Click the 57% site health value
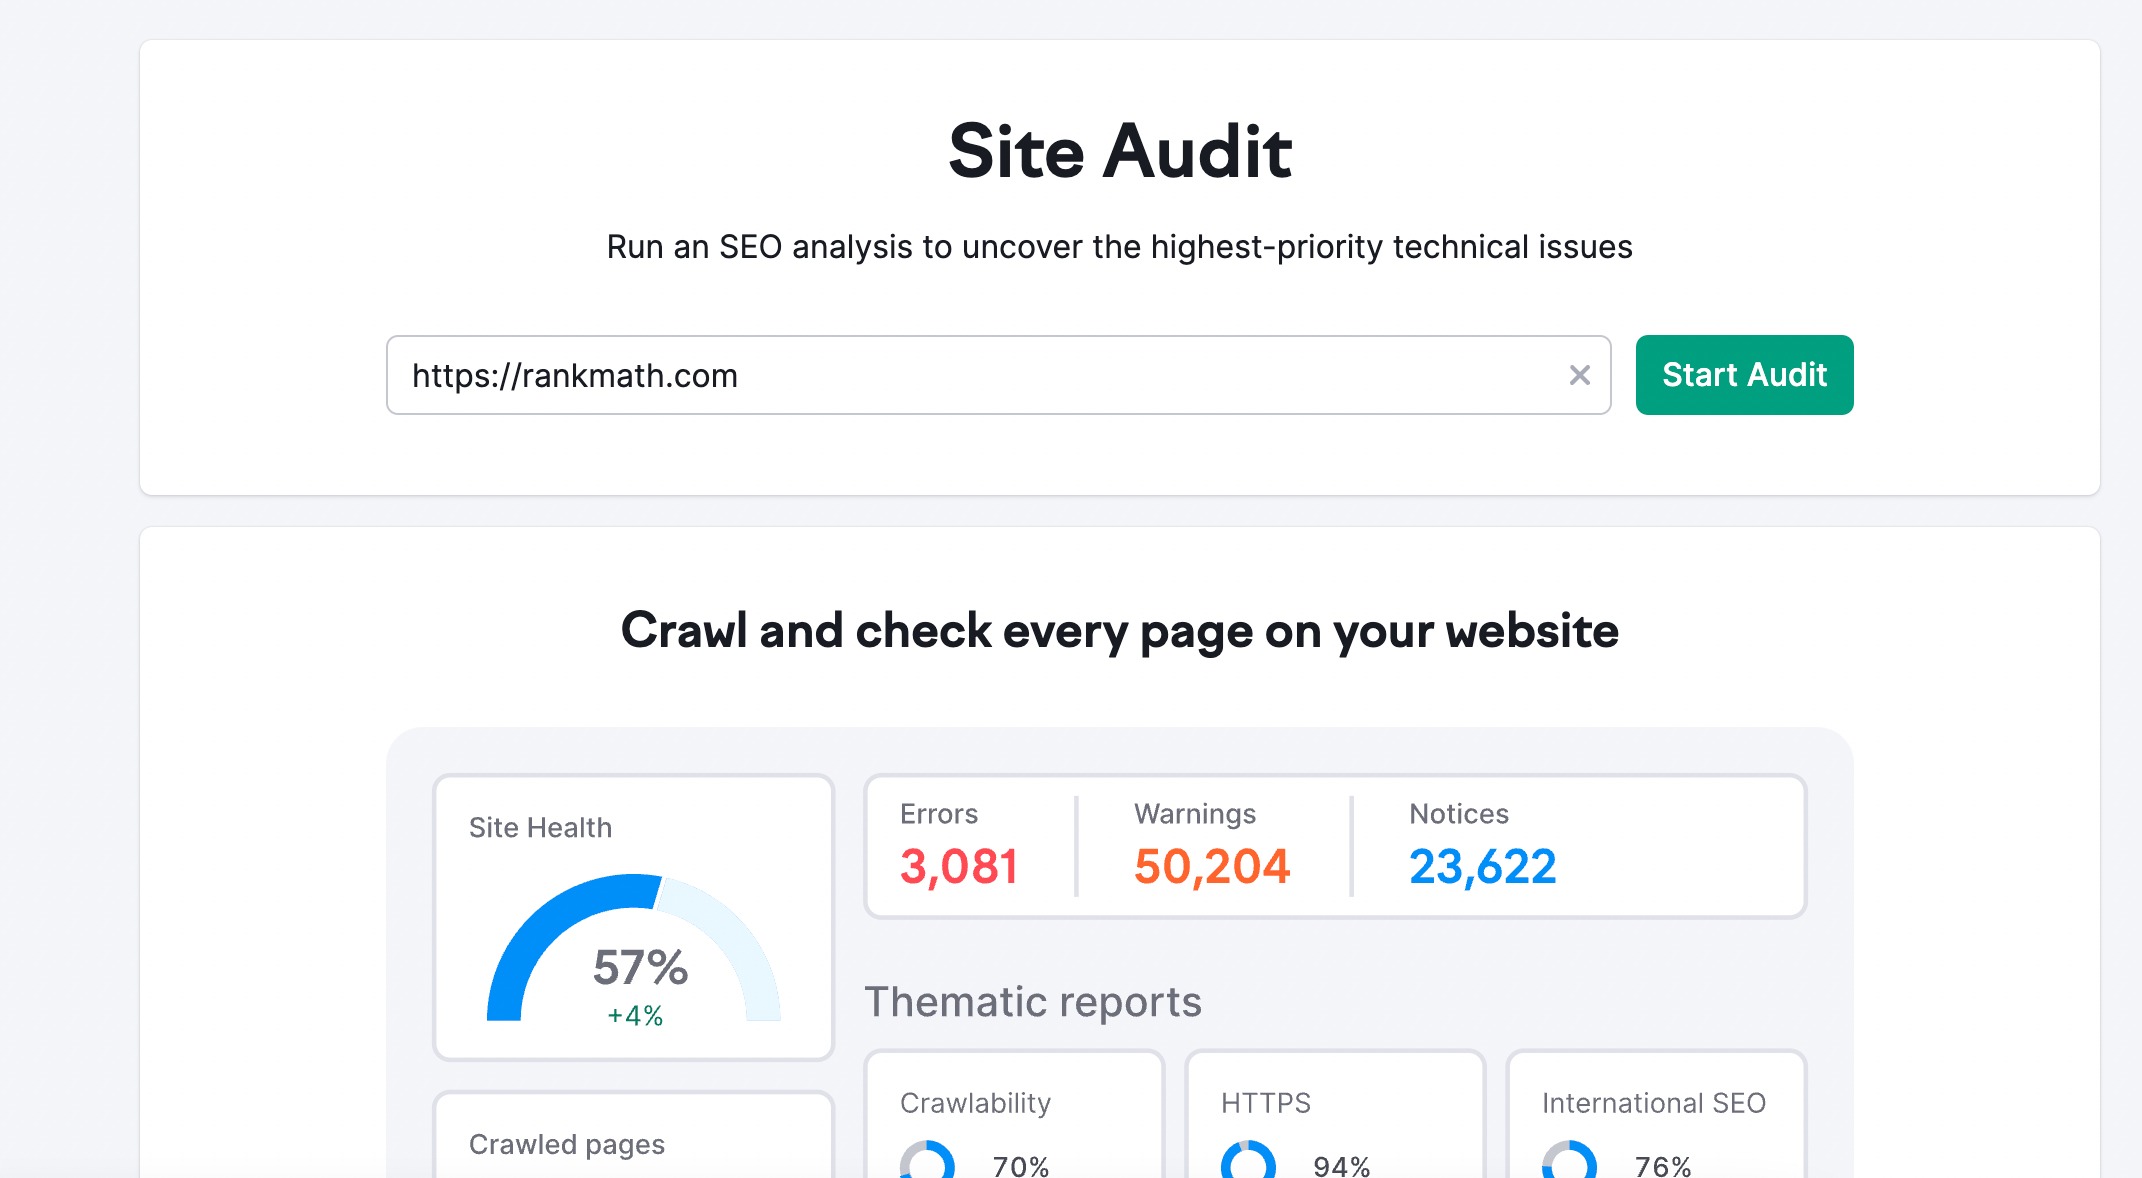Viewport: 2142px width, 1178px height. tap(640, 967)
